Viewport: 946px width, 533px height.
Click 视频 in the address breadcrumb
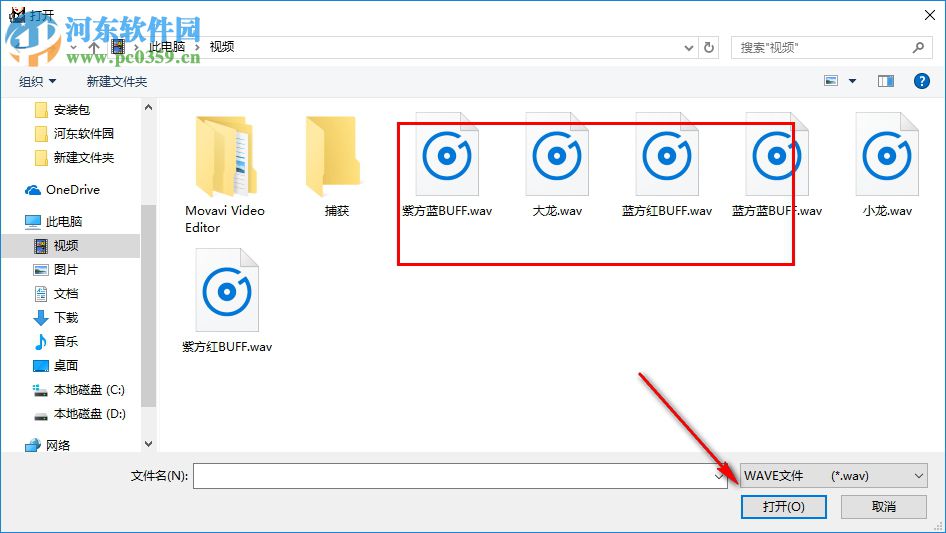[x=221, y=47]
